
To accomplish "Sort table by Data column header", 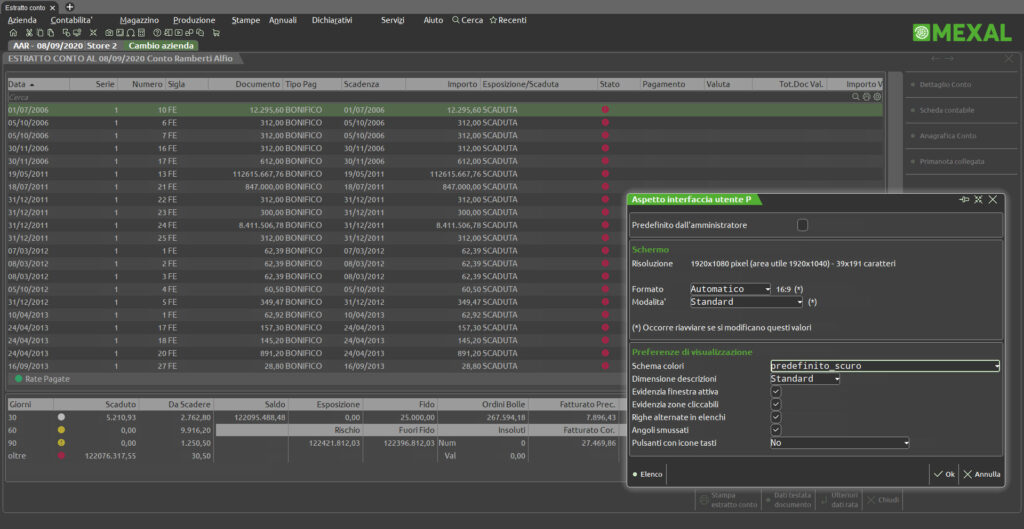I will 38,84.
